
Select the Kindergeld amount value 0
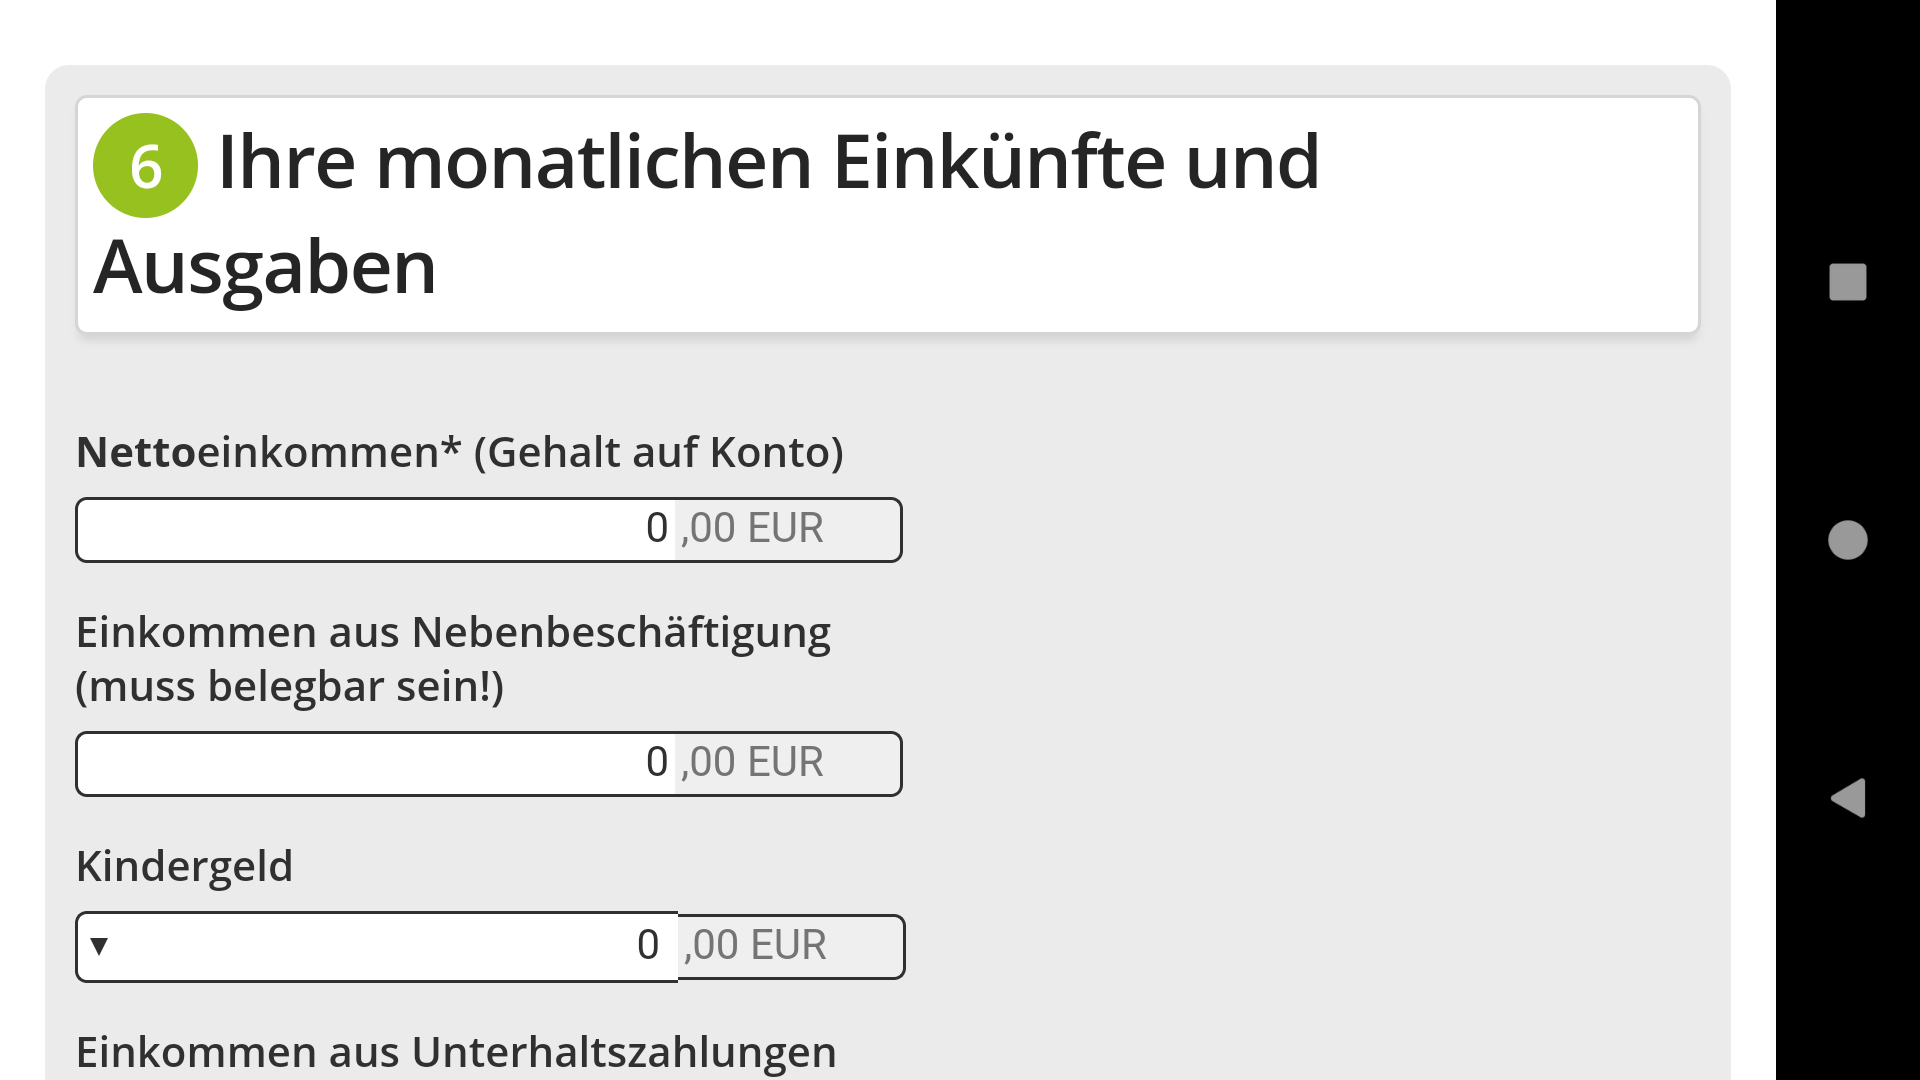pyautogui.click(x=647, y=946)
